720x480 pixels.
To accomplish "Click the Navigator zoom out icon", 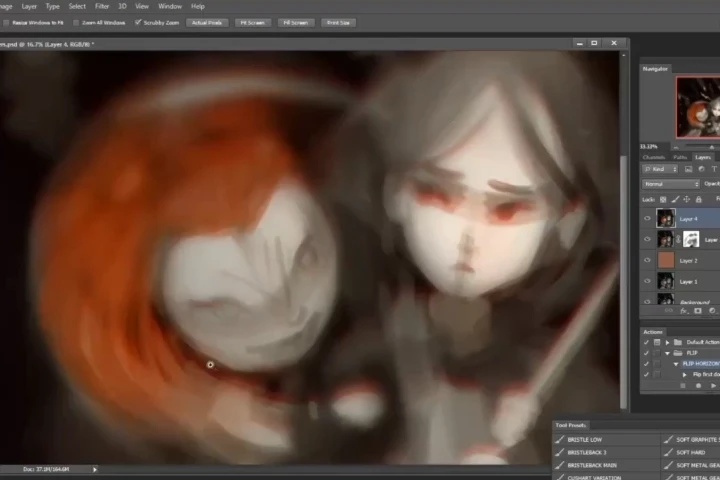I will tap(676, 147).
